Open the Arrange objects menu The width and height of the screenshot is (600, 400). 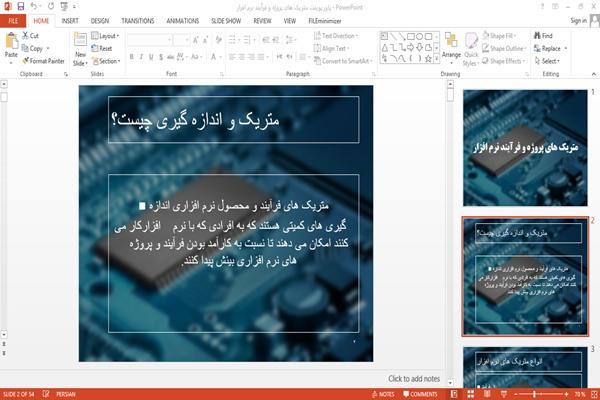(x=451, y=46)
